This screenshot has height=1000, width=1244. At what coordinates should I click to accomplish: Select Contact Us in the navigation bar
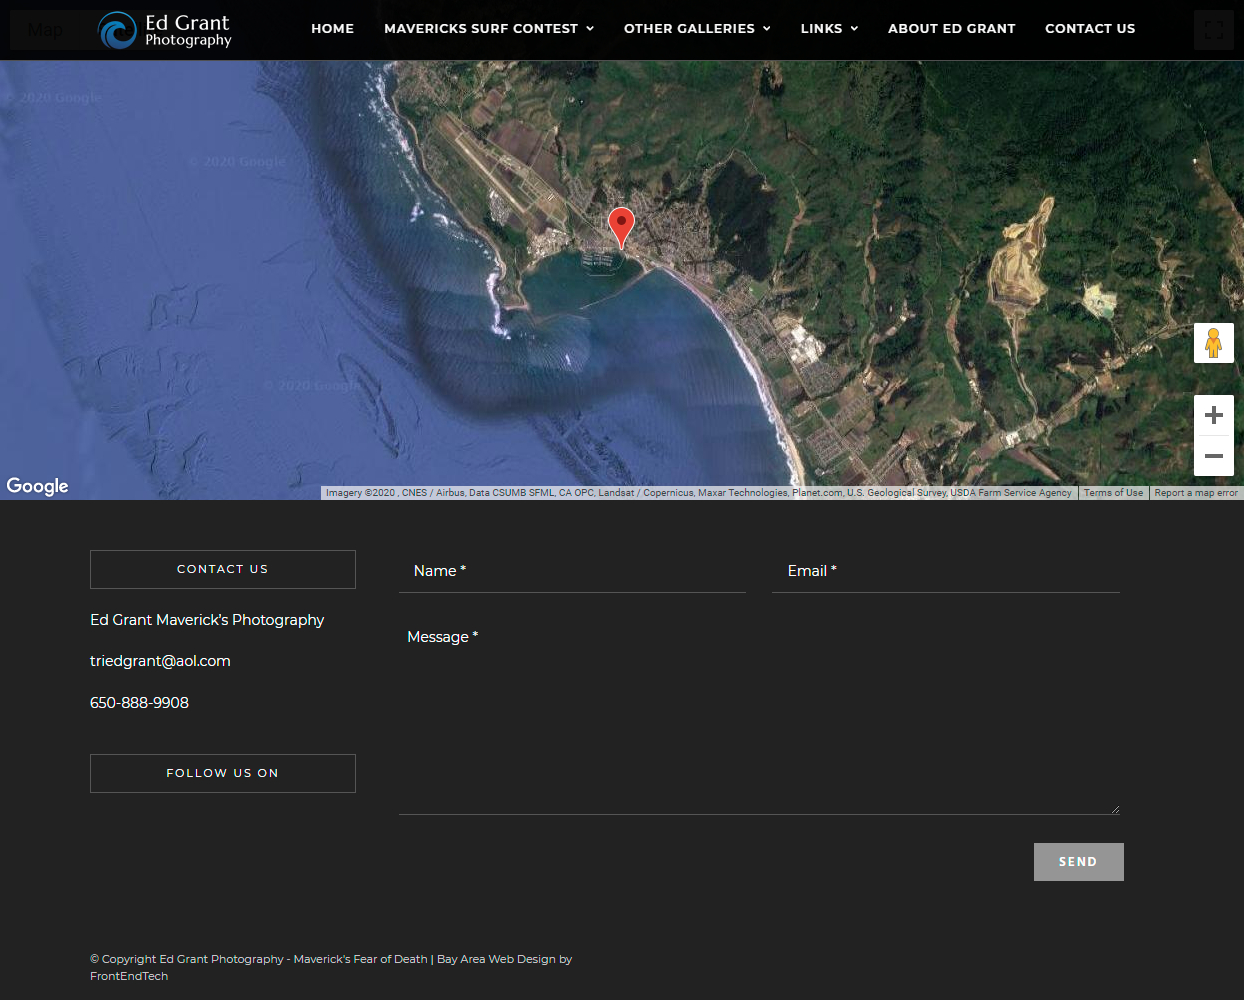click(x=1089, y=29)
